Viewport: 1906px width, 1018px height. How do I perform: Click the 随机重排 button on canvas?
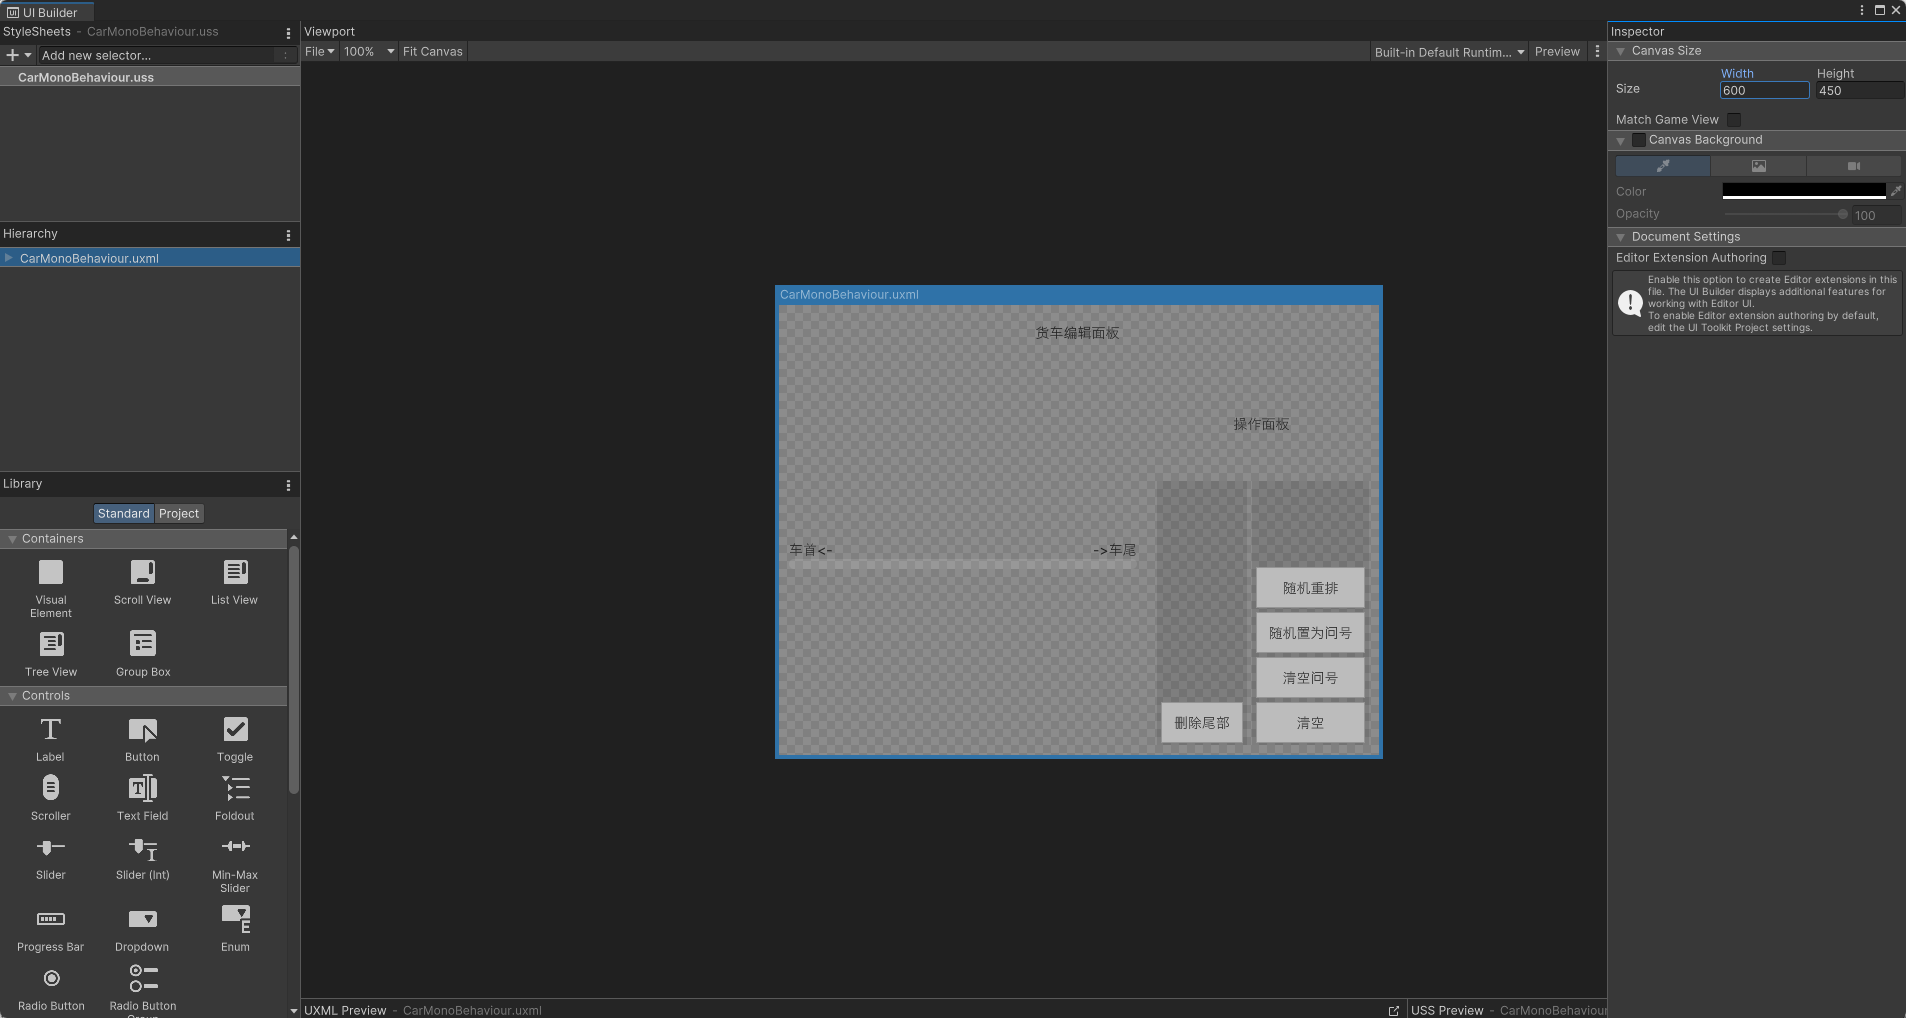pos(1310,588)
